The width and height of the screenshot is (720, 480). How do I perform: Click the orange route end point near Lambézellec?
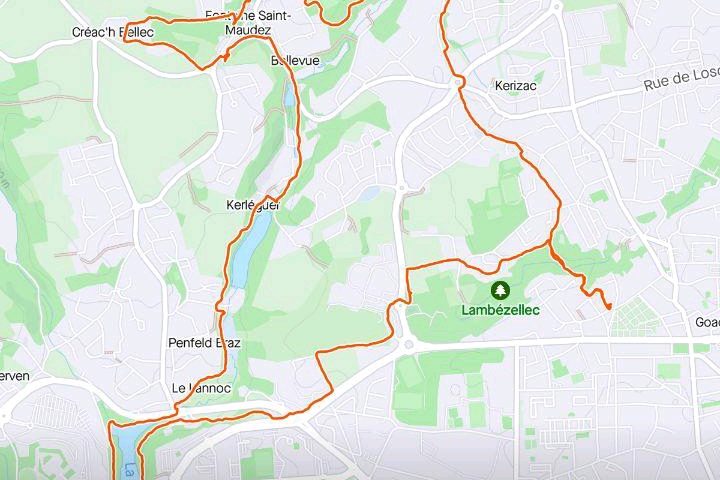(x=609, y=307)
